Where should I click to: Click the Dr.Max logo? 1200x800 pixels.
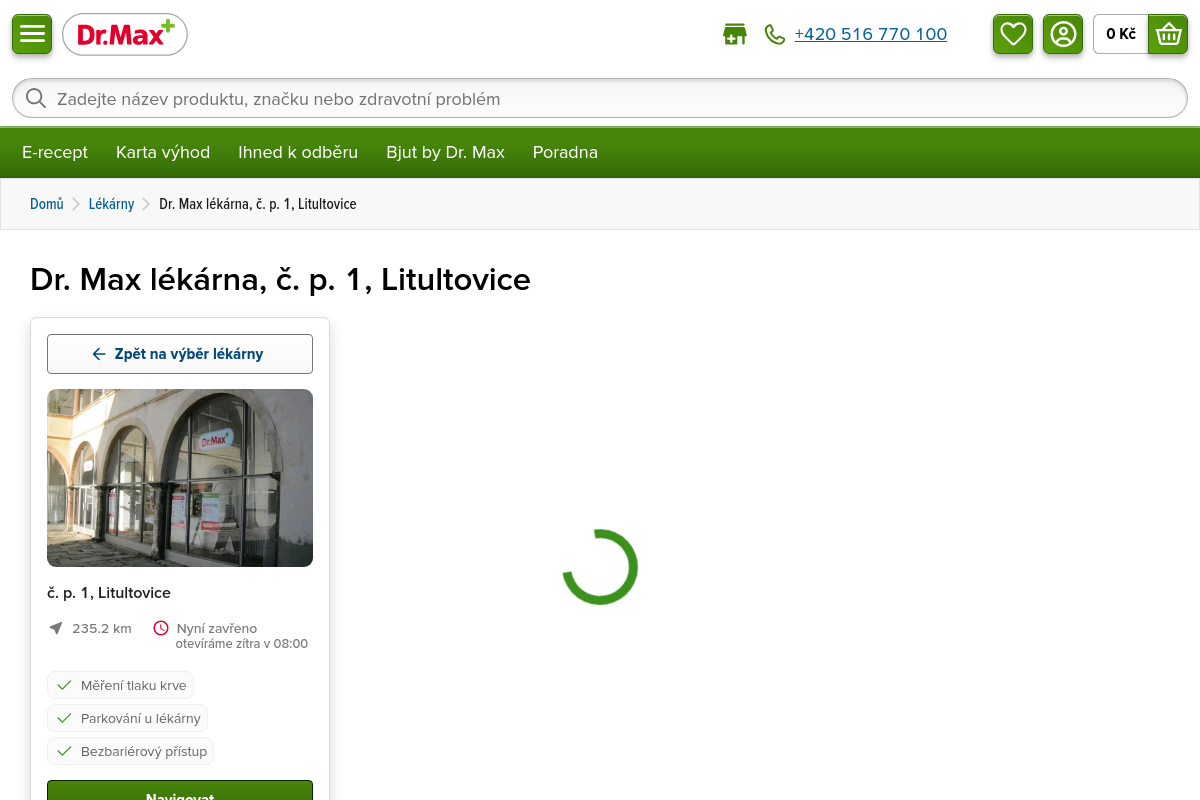tap(125, 35)
